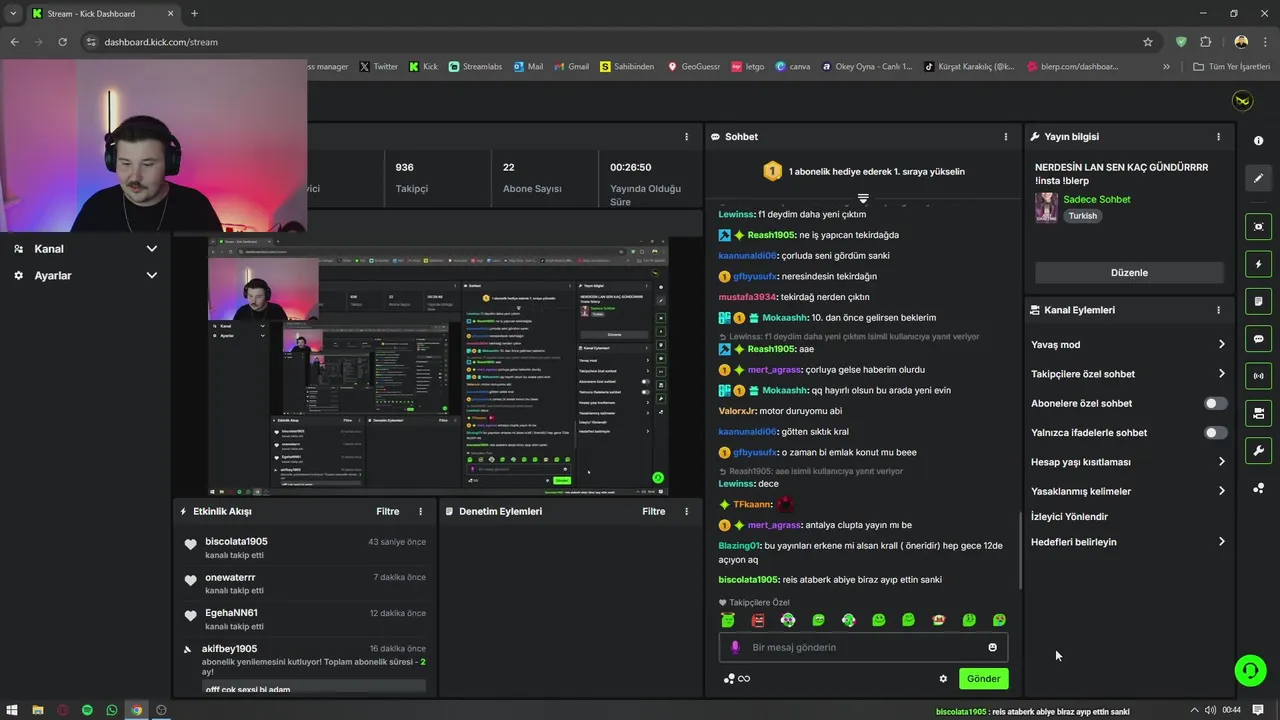Open Hedefleri belirleyin settings
The width and height of the screenshot is (1280, 720).
[1128, 542]
